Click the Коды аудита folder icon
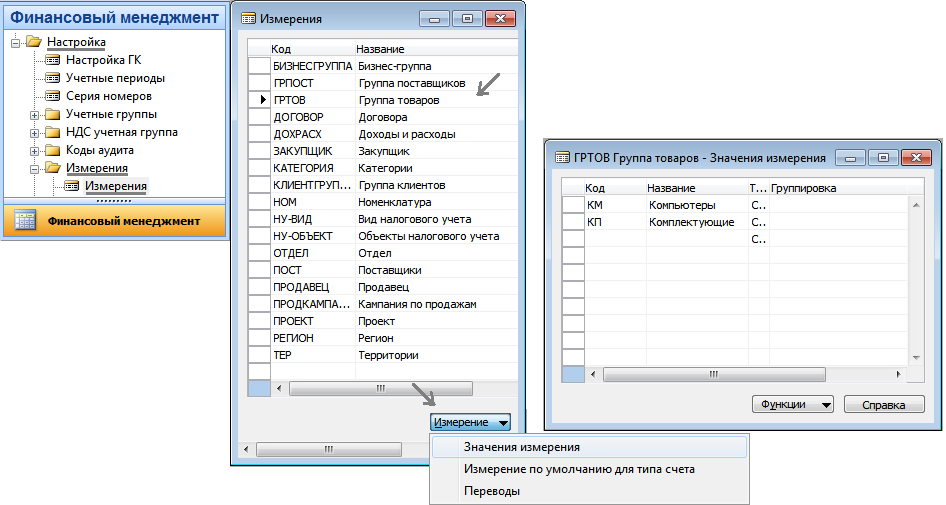 click(x=53, y=150)
